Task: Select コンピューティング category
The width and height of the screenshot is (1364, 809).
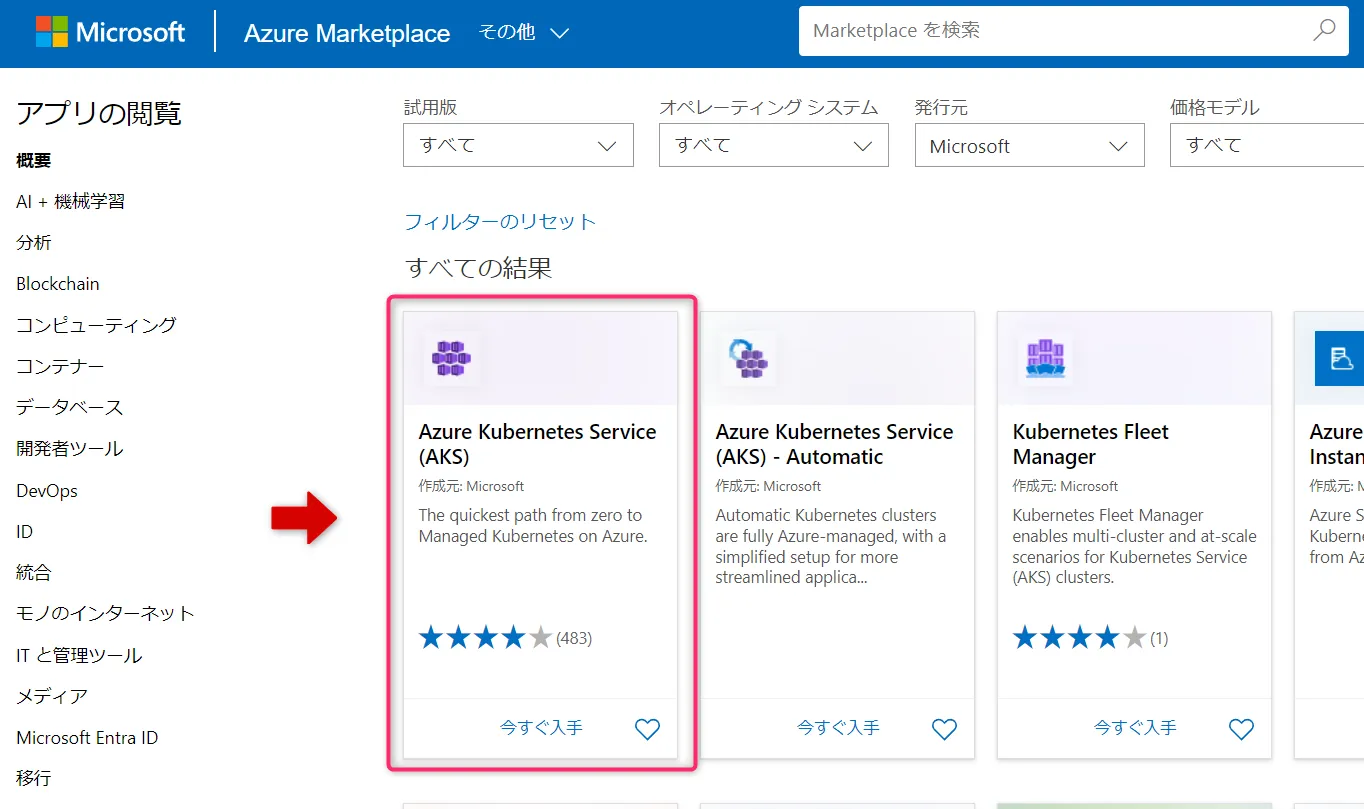Action: point(96,325)
